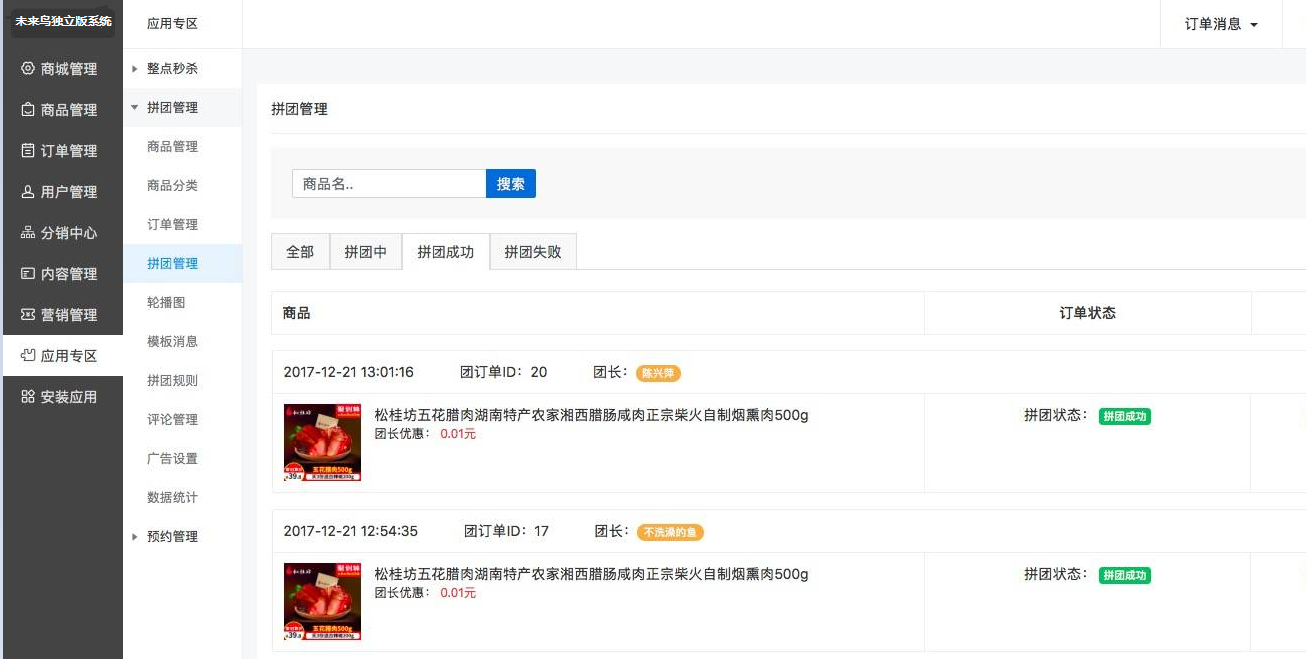Click the text 团订单ID: 17
This screenshot has width=1306, height=659.
pos(507,531)
